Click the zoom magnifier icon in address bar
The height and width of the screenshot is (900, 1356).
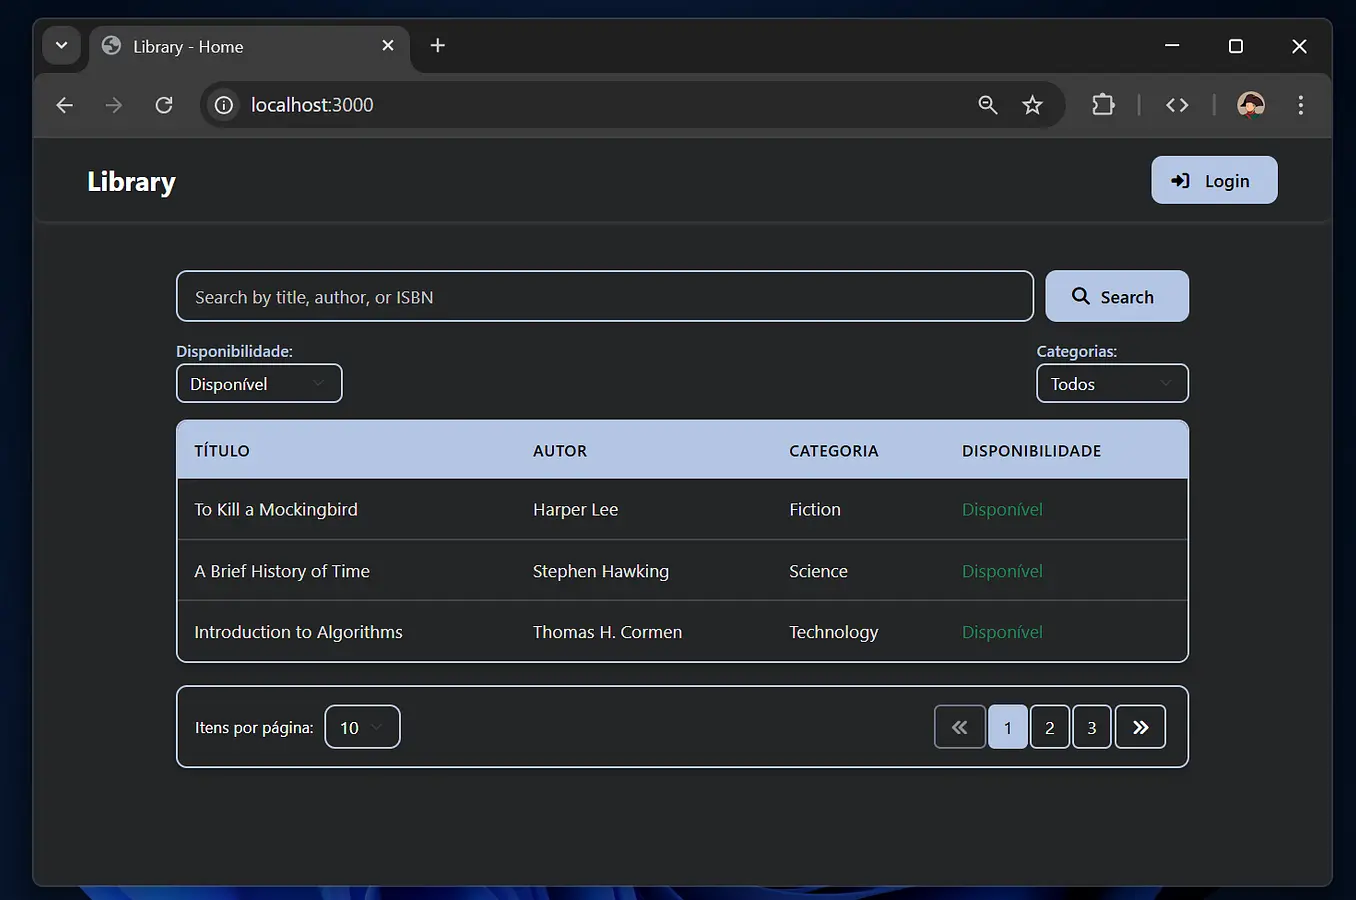pos(987,105)
